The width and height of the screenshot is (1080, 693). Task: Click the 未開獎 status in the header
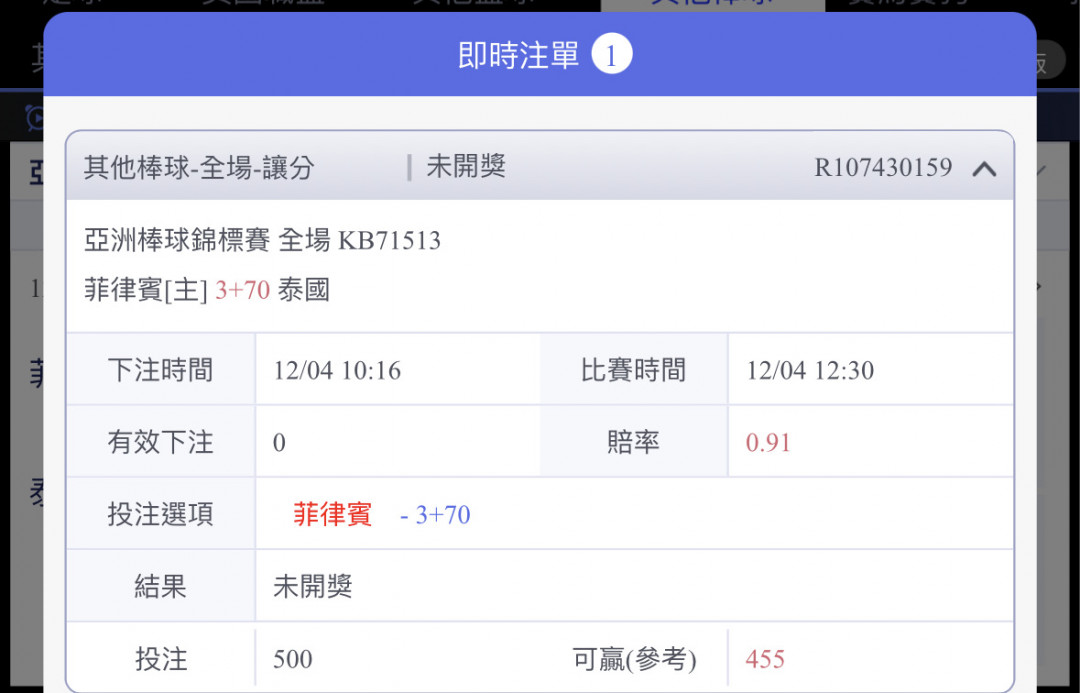pos(466,167)
